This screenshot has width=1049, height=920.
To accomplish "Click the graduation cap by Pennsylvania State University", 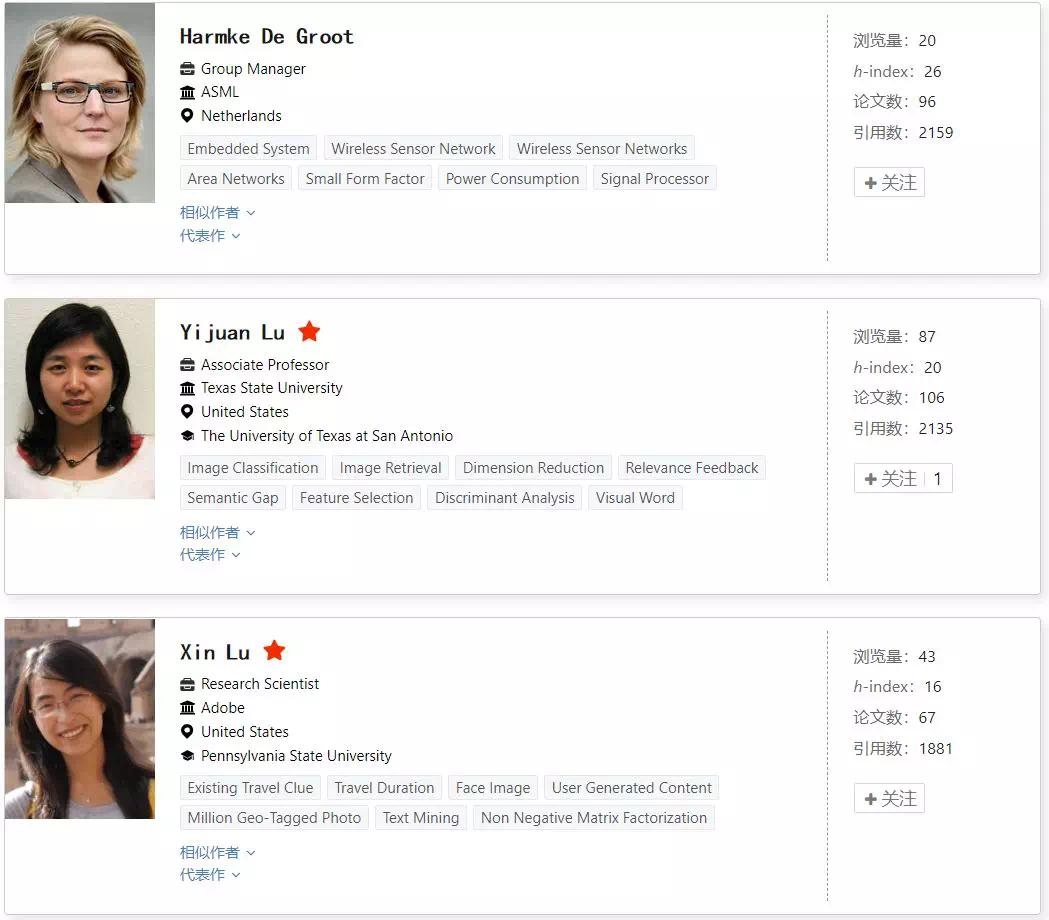I will tap(187, 755).
